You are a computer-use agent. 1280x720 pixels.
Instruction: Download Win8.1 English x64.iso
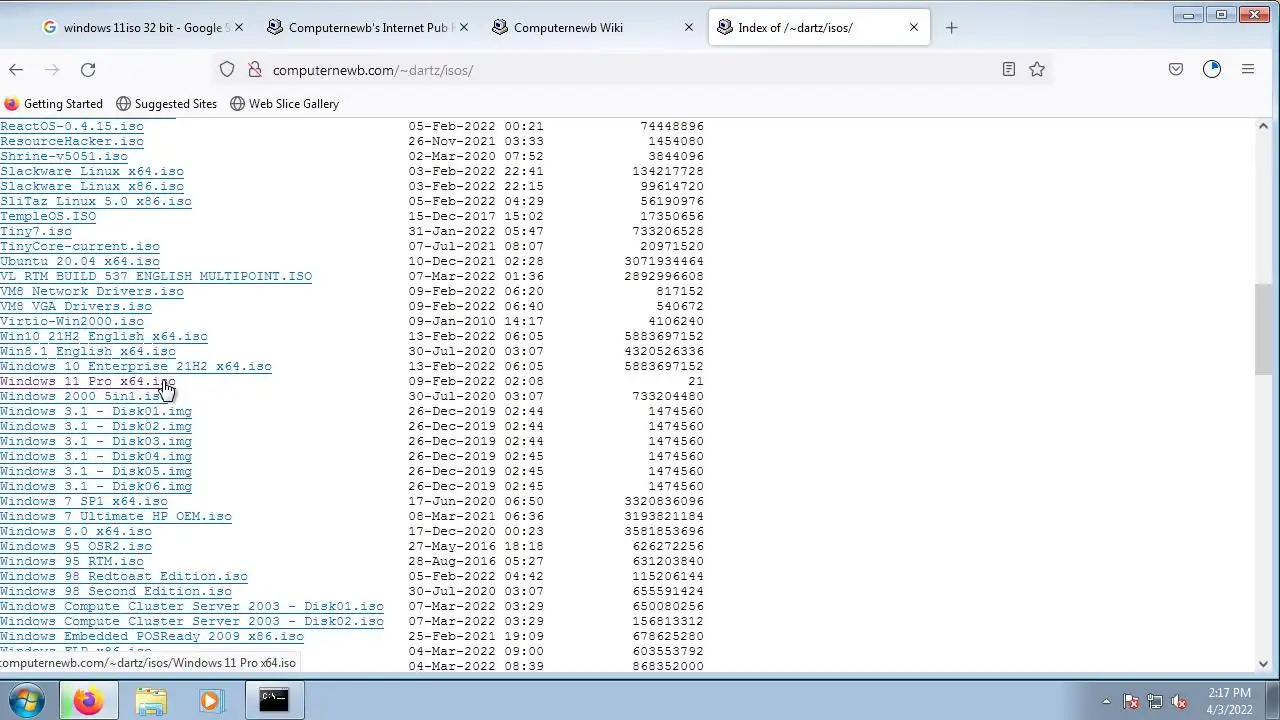click(88, 351)
